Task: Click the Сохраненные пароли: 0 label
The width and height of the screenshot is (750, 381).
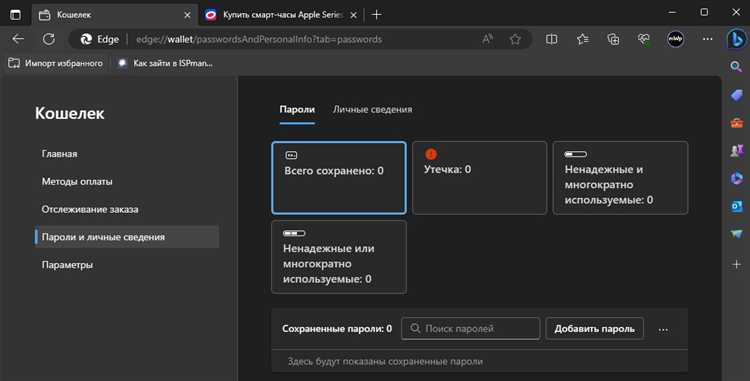Action: (337, 329)
